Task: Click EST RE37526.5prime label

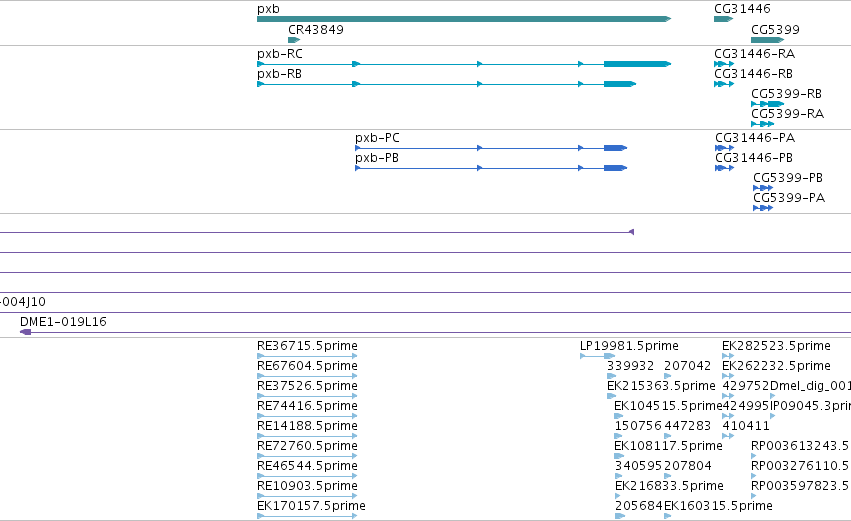Action: click(307, 386)
